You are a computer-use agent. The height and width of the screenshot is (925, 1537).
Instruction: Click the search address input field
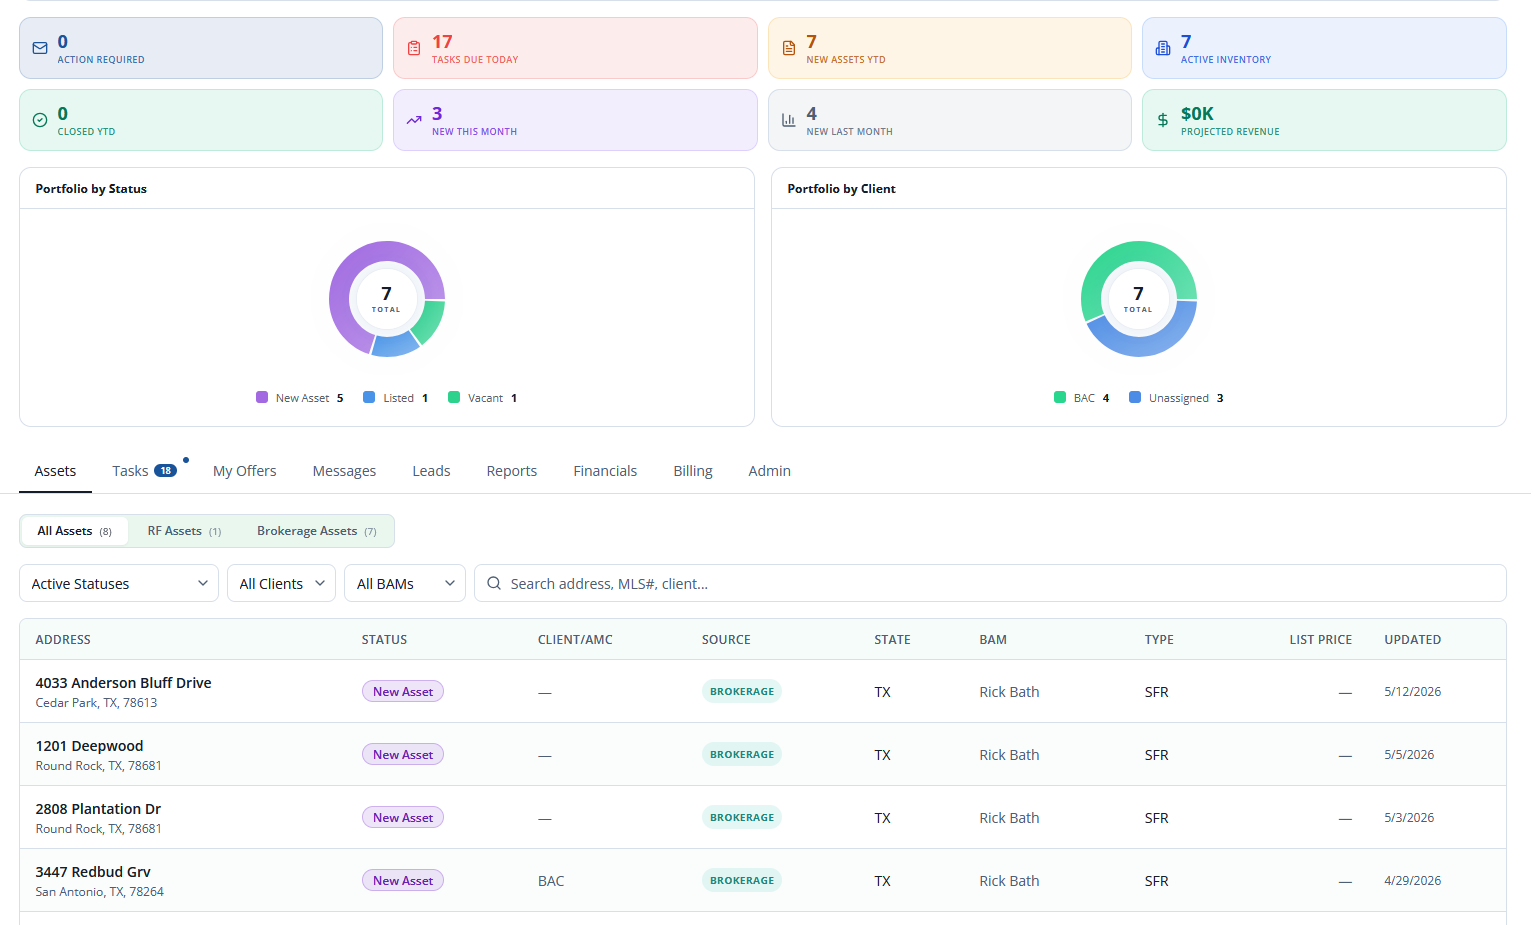click(990, 583)
